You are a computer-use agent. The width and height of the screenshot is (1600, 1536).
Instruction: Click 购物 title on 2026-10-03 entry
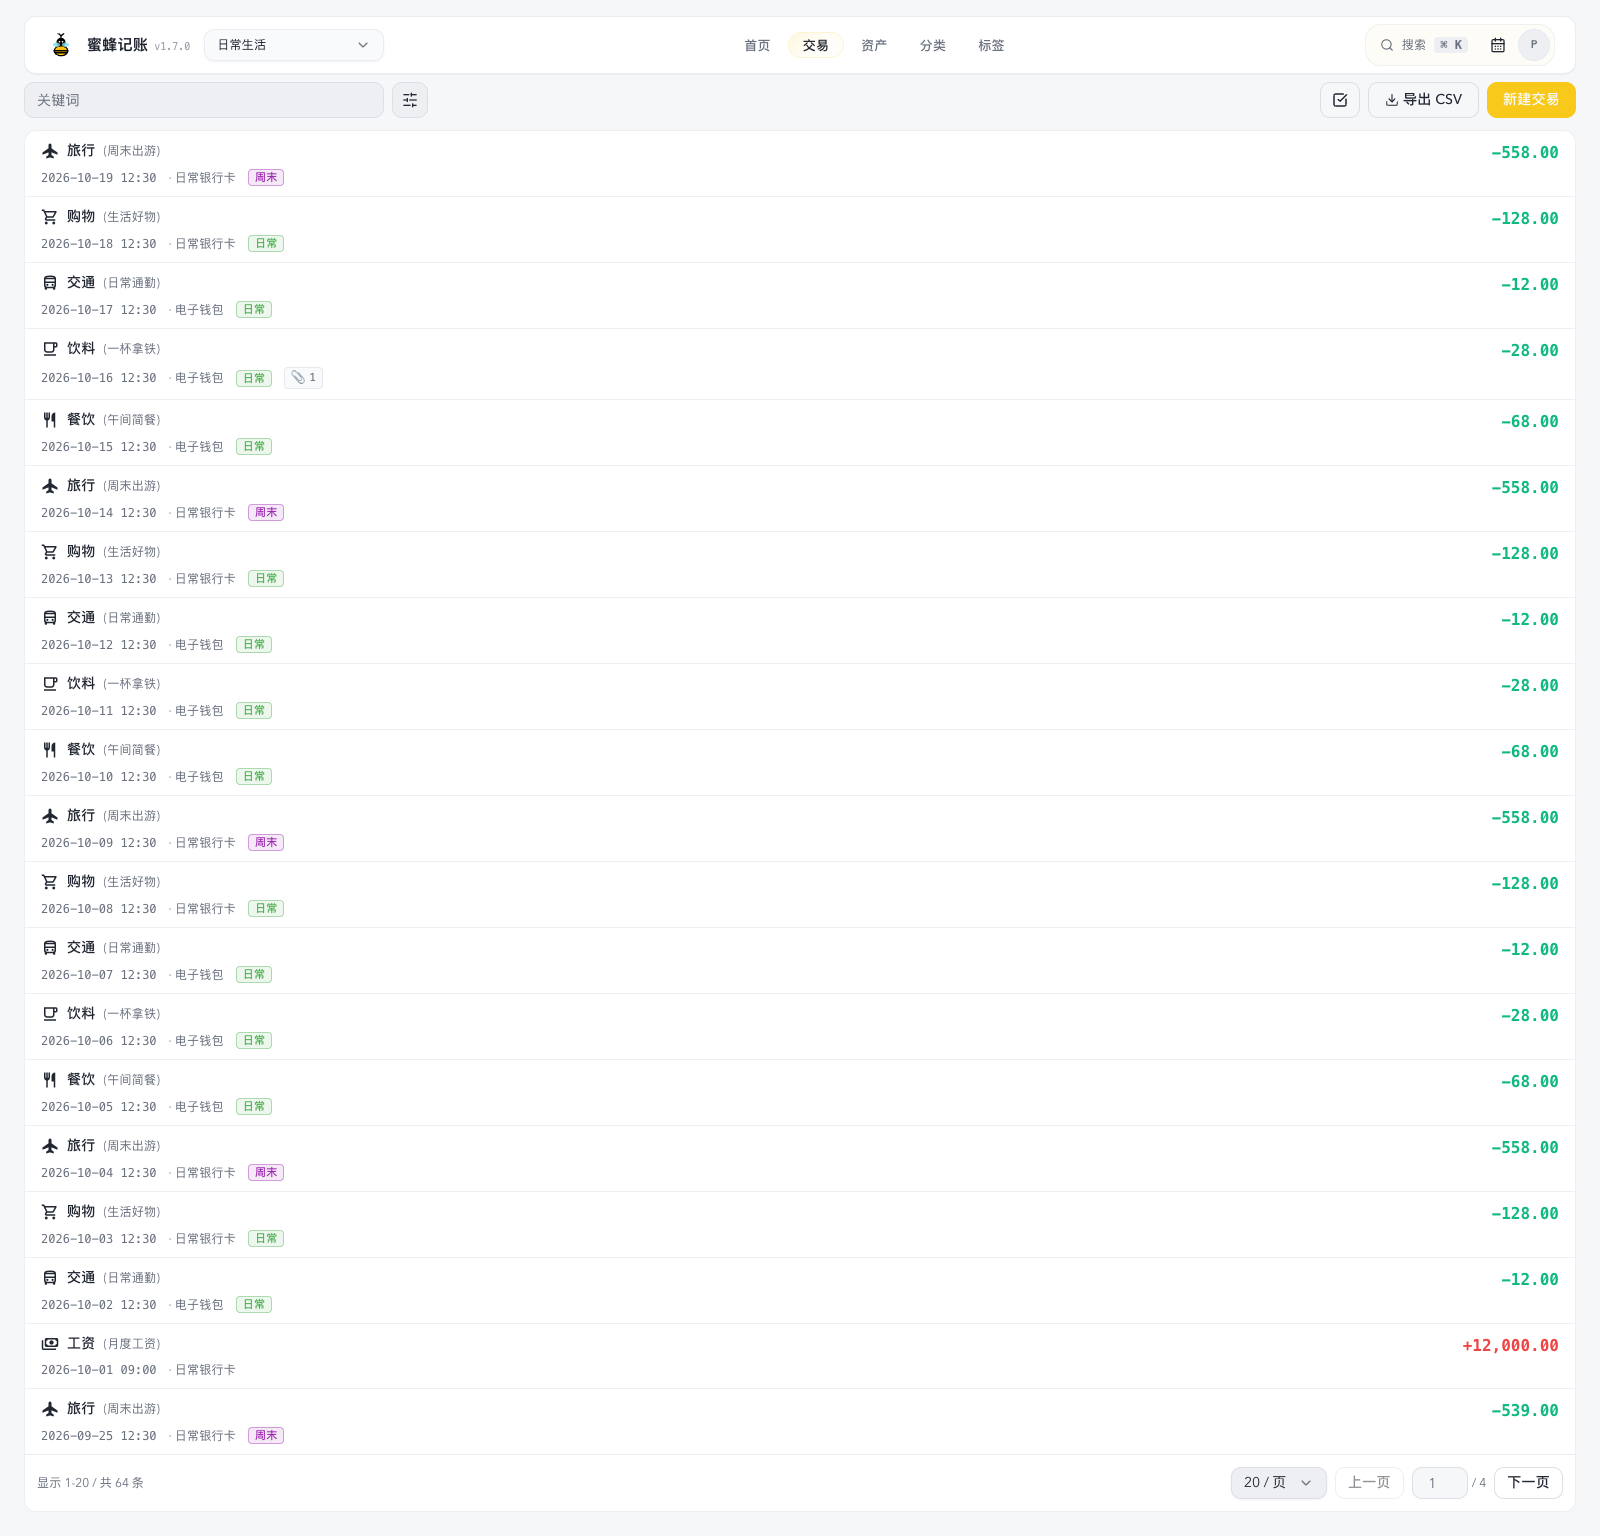point(81,1211)
